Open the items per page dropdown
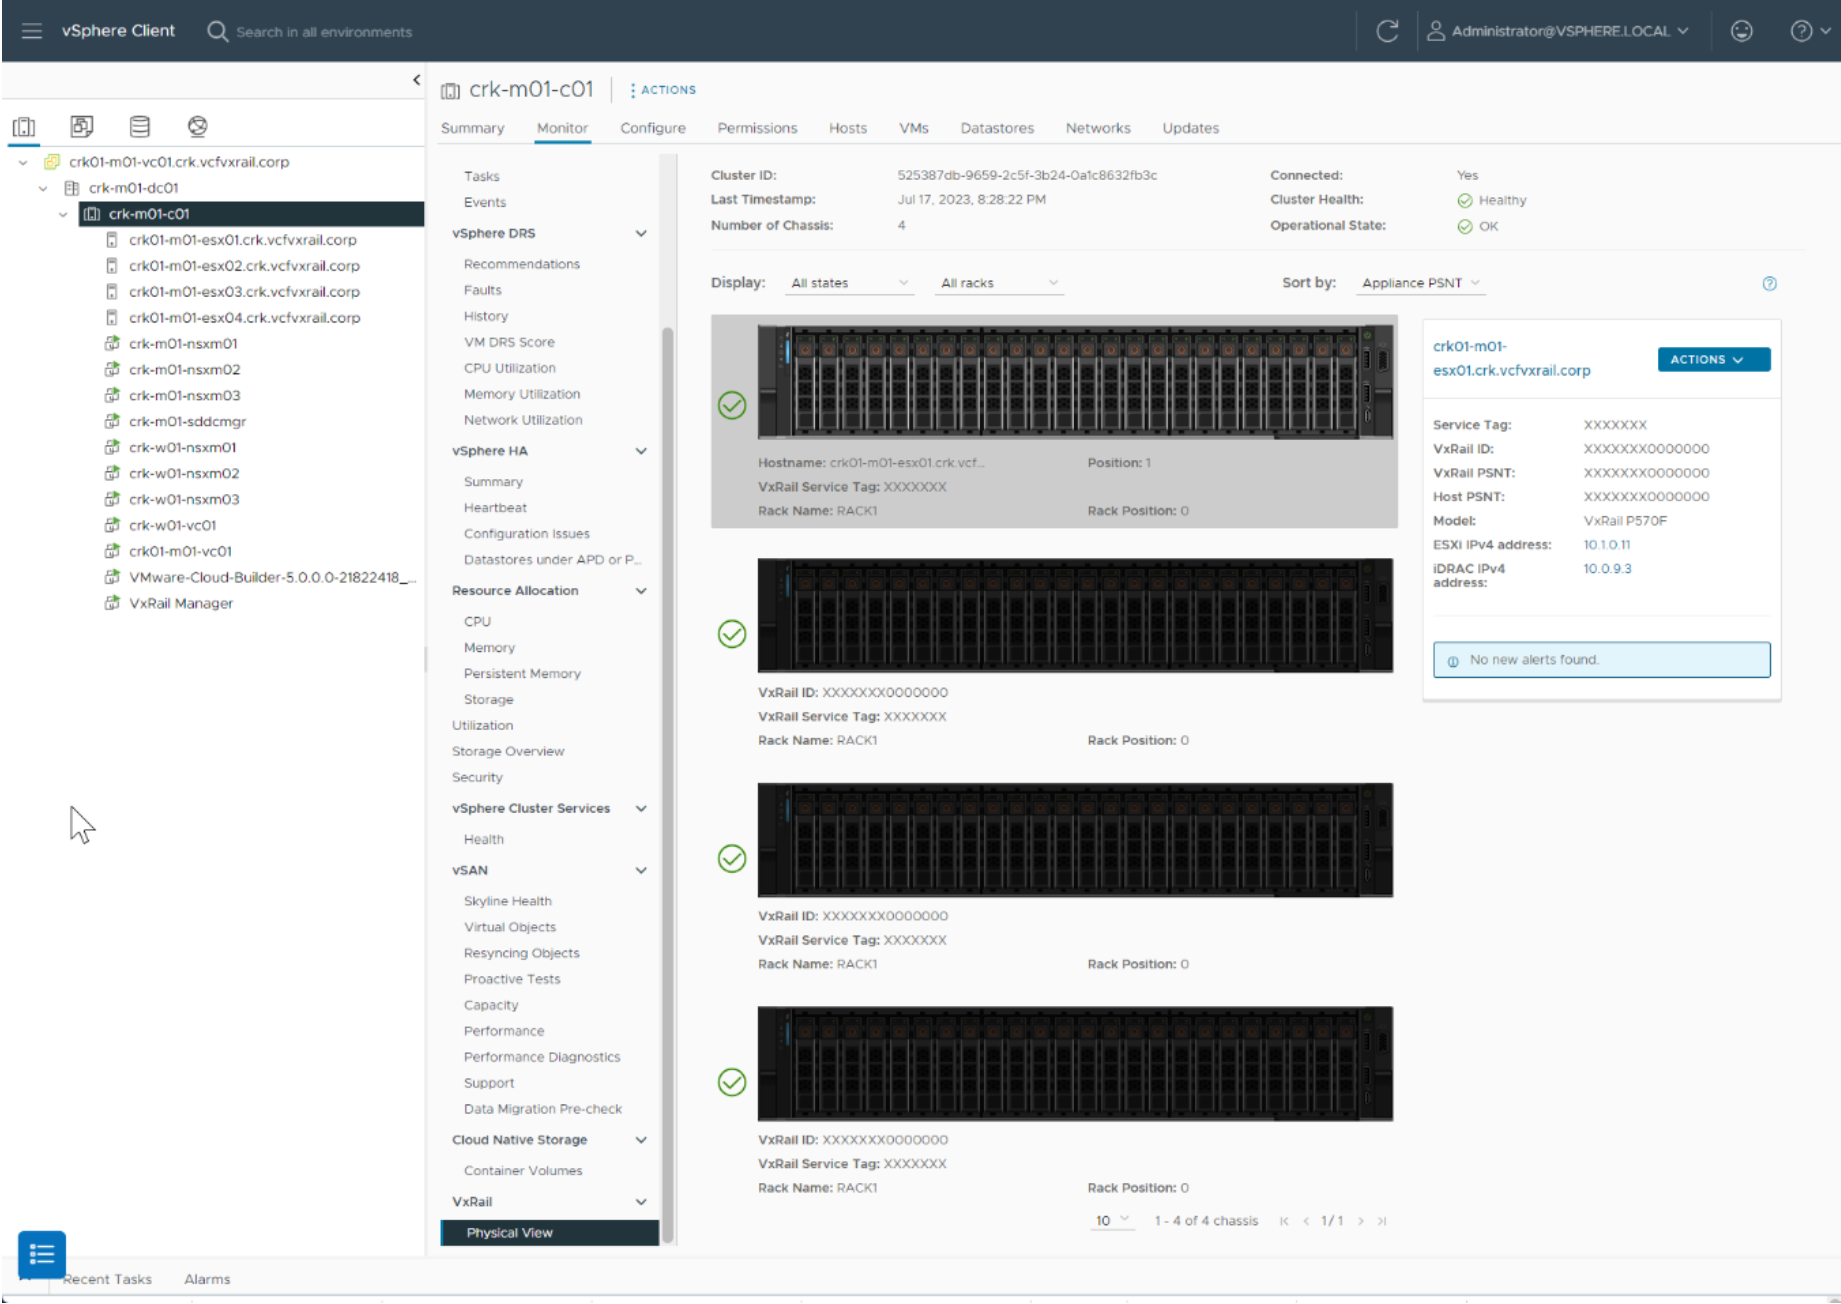The width and height of the screenshot is (1841, 1304). pyautogui.click(x=1112, y=1221)
